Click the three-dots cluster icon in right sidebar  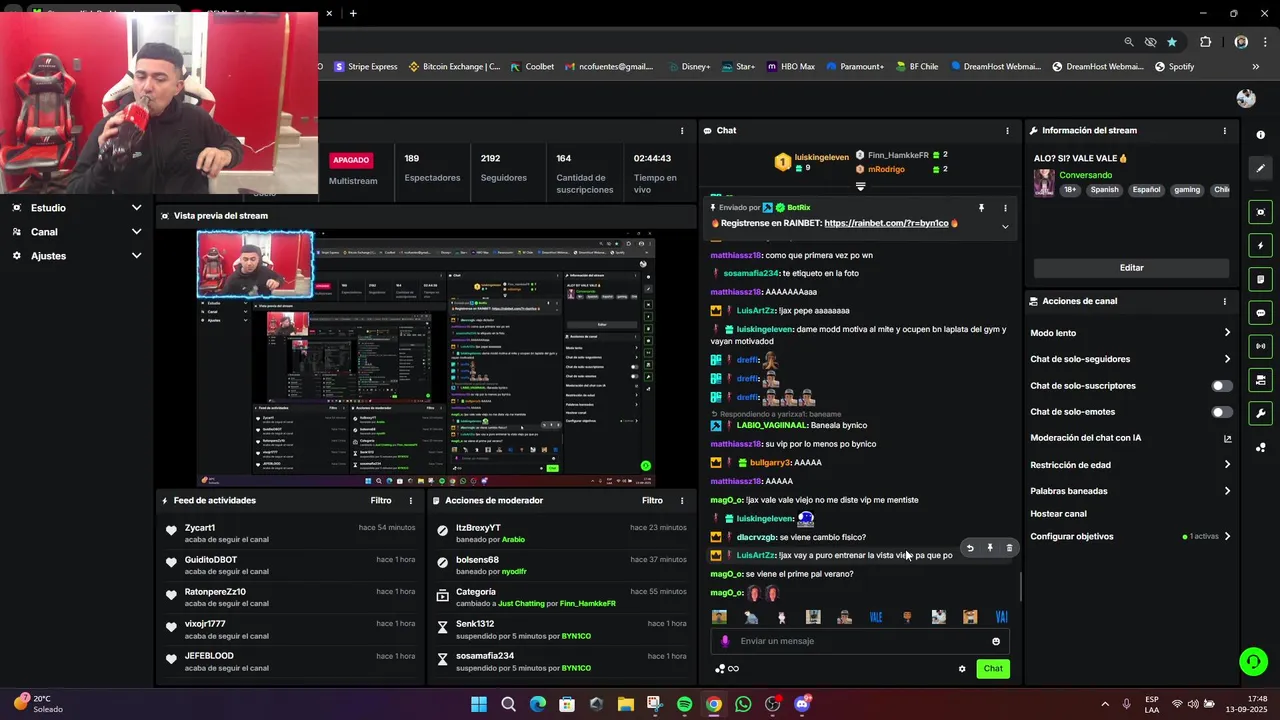(1260, 447)
